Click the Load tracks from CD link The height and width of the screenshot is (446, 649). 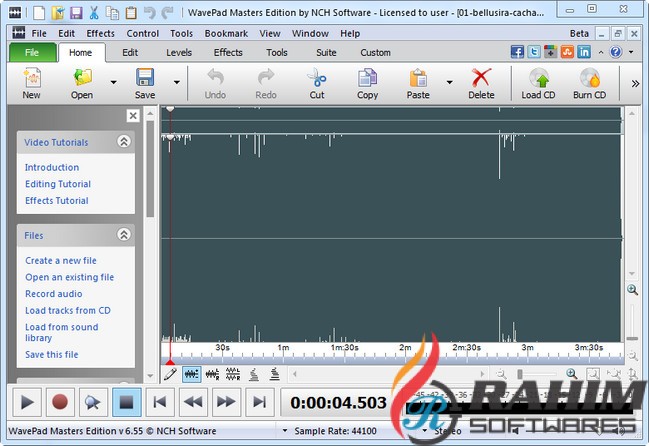point(68,310)
